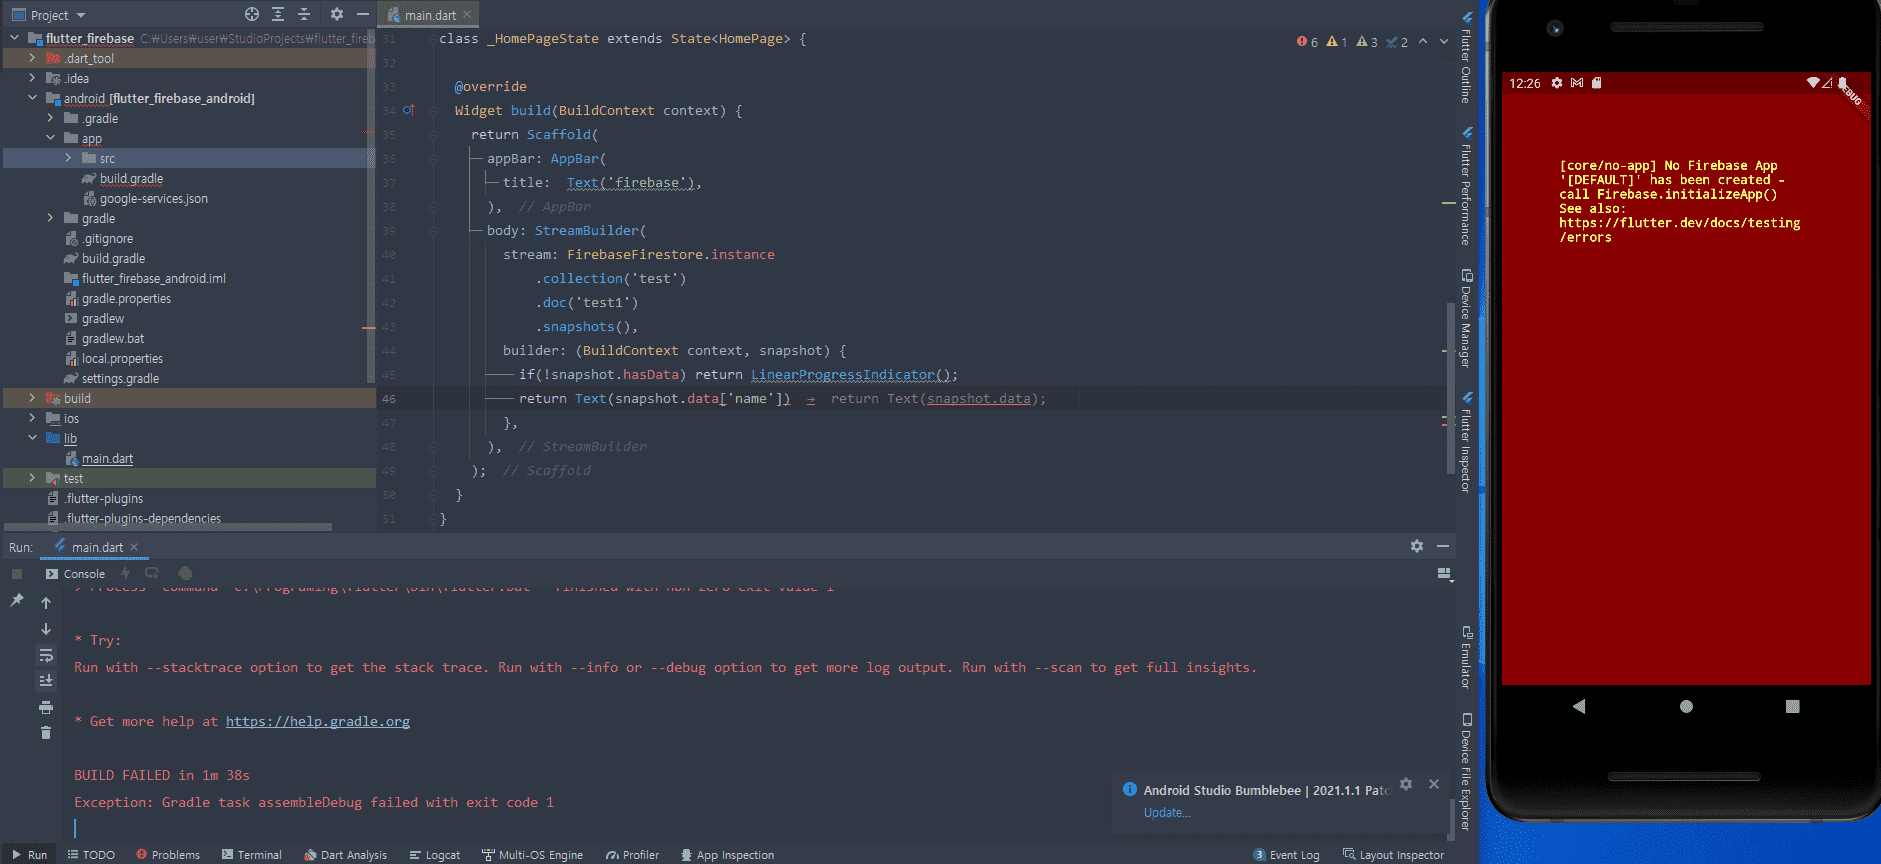Click Expand All in Project panel

click(278, 14)
